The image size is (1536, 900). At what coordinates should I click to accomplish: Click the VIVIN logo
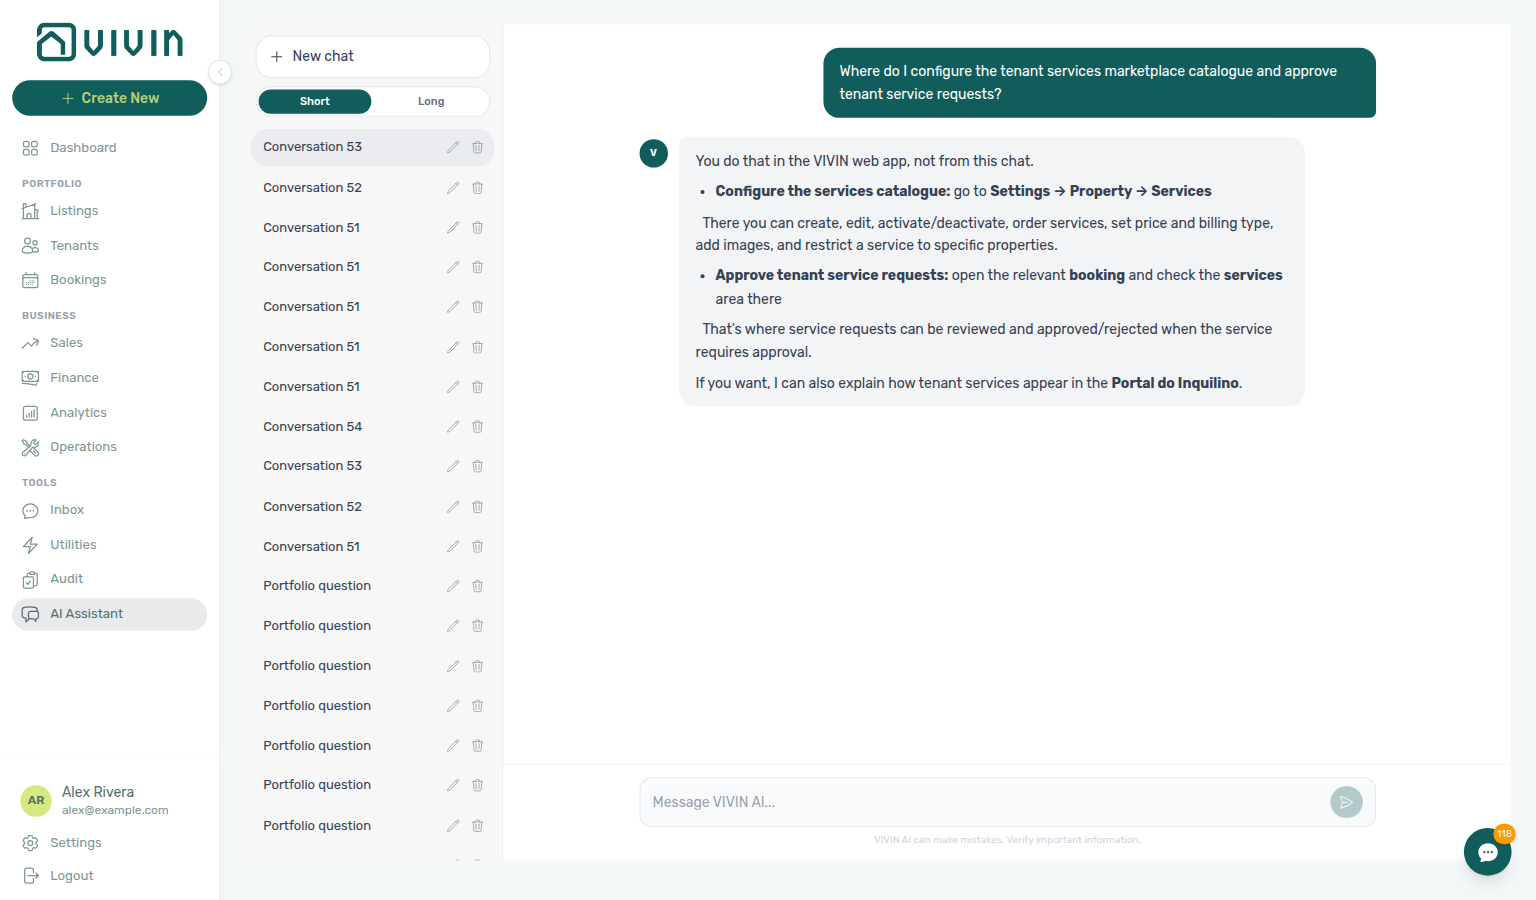(110, 42)
